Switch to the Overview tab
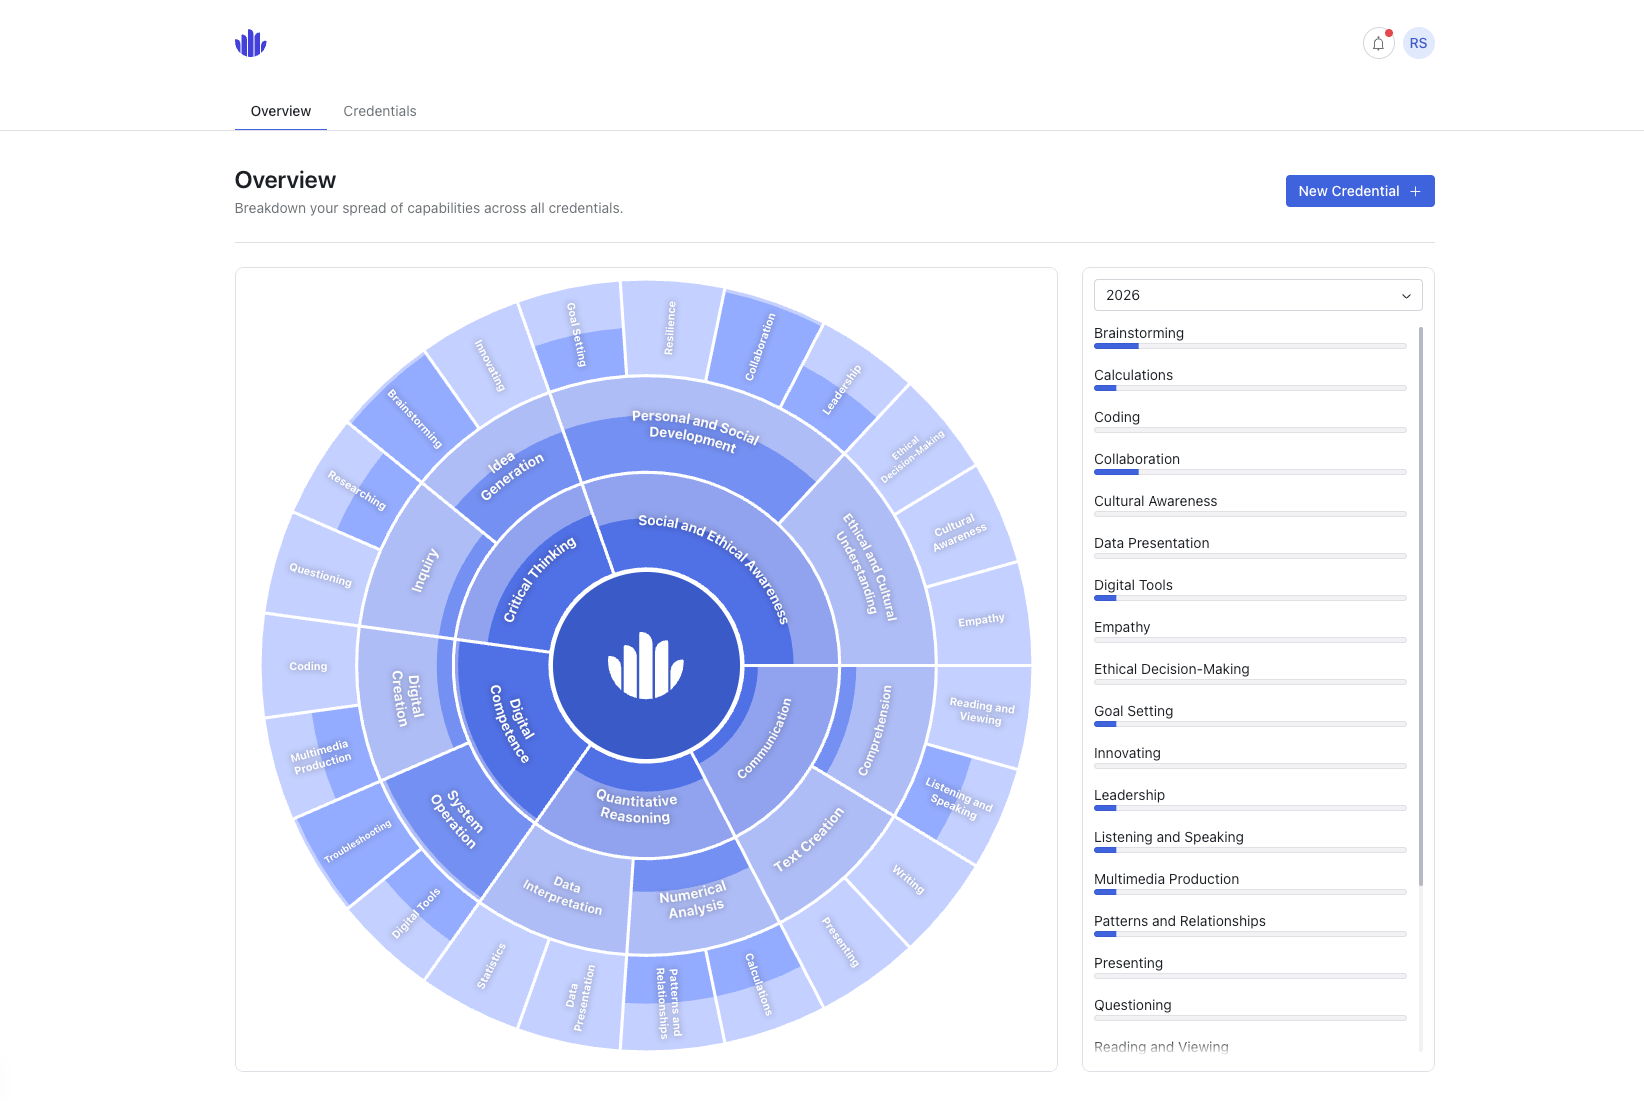The height and width of the screenshot is (1101, 1644). click(x=280, y=111)
